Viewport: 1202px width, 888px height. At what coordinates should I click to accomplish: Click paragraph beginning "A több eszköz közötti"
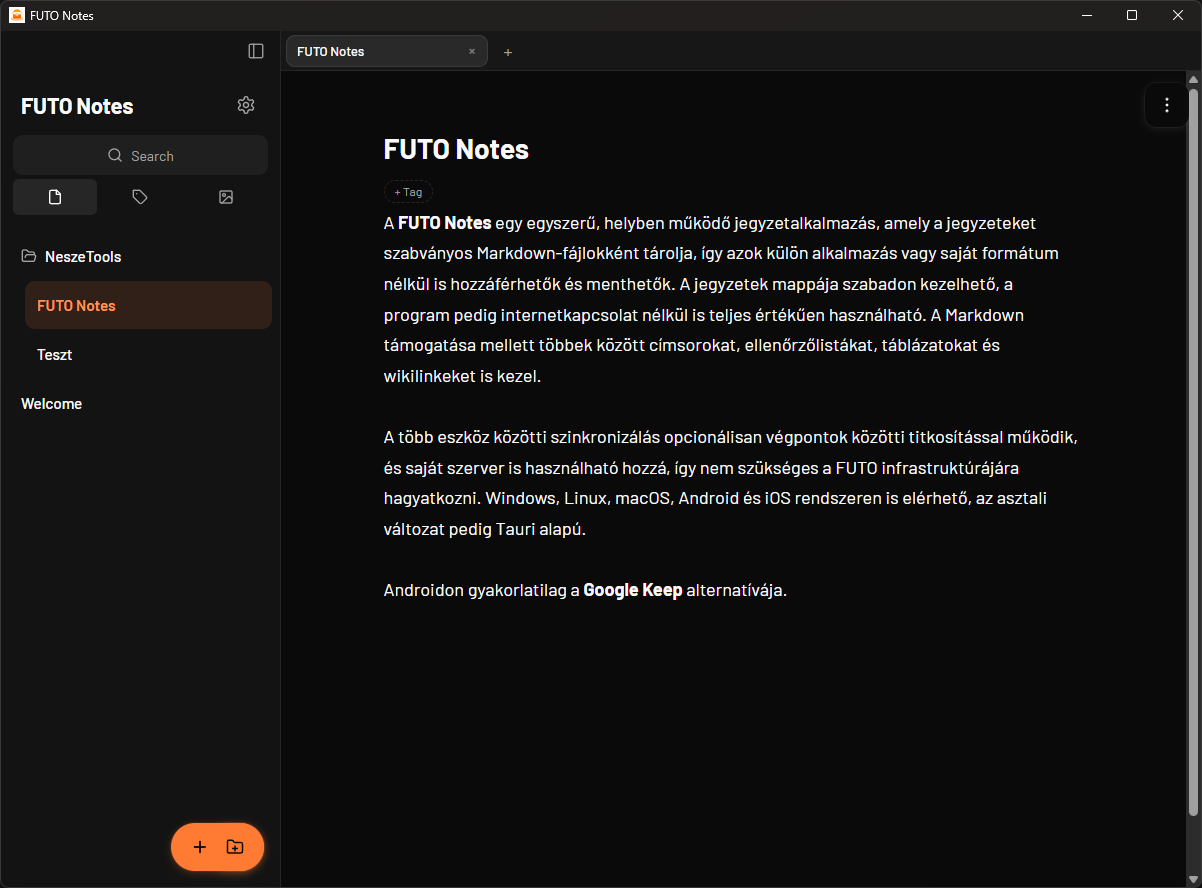(x=731, y=484)
